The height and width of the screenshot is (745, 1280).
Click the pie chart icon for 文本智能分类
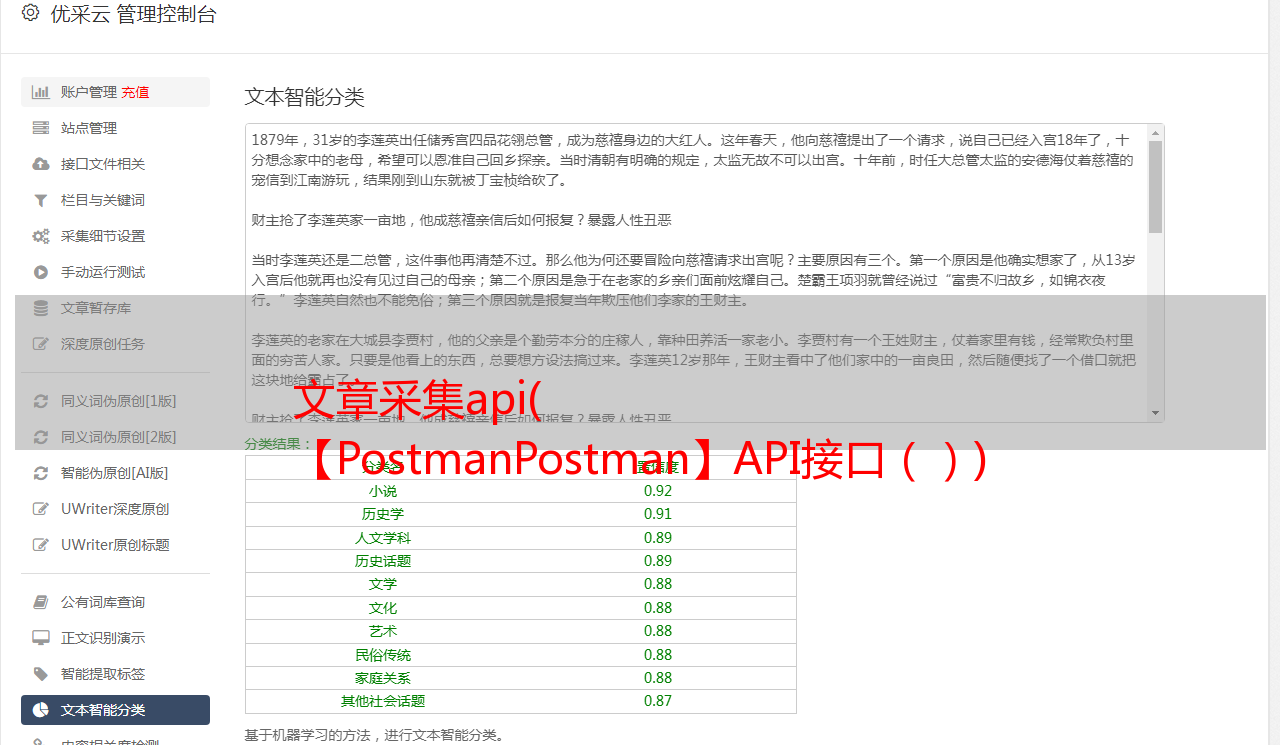click(41, 710)
